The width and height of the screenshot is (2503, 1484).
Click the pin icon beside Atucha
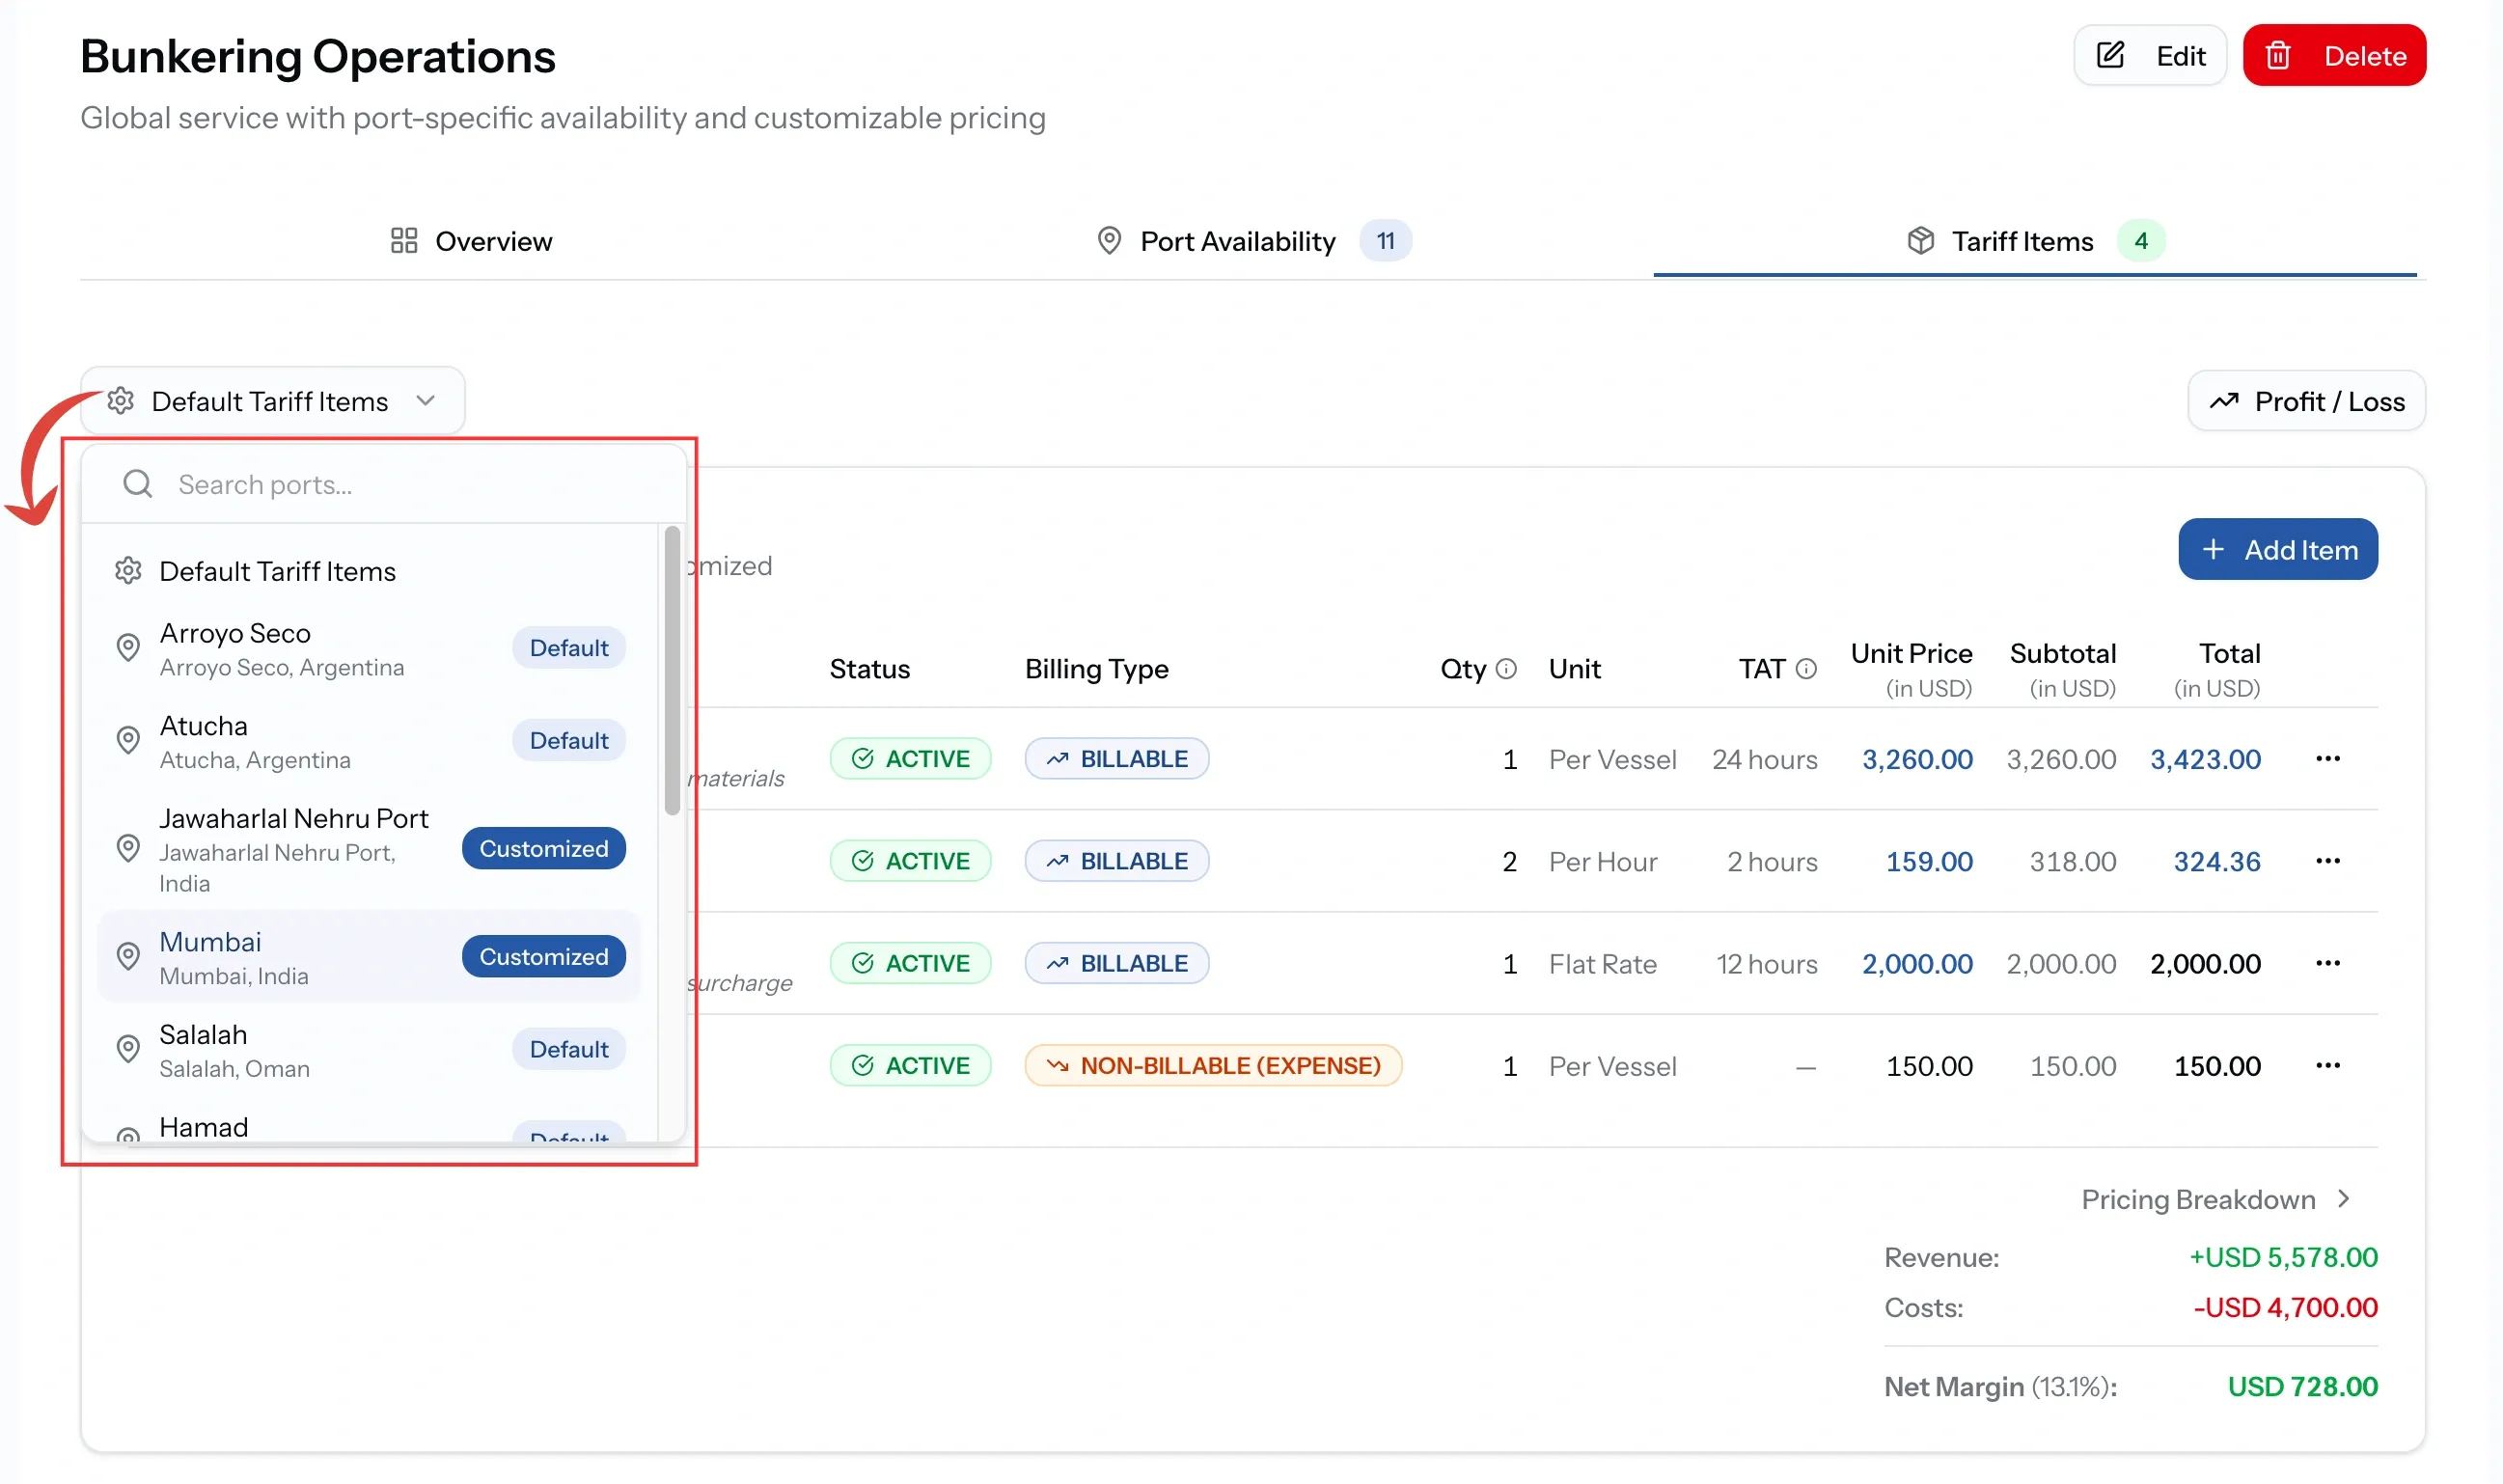[x=128, y=741]
